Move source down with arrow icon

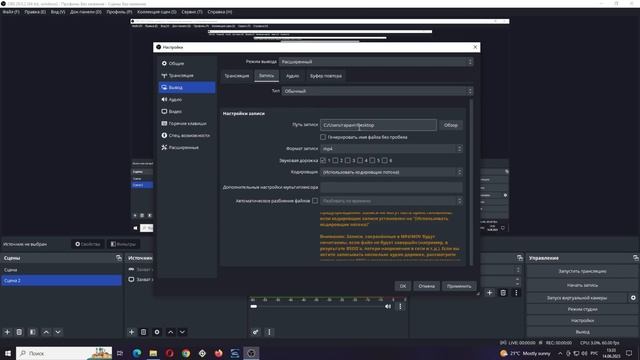point(182,332)
